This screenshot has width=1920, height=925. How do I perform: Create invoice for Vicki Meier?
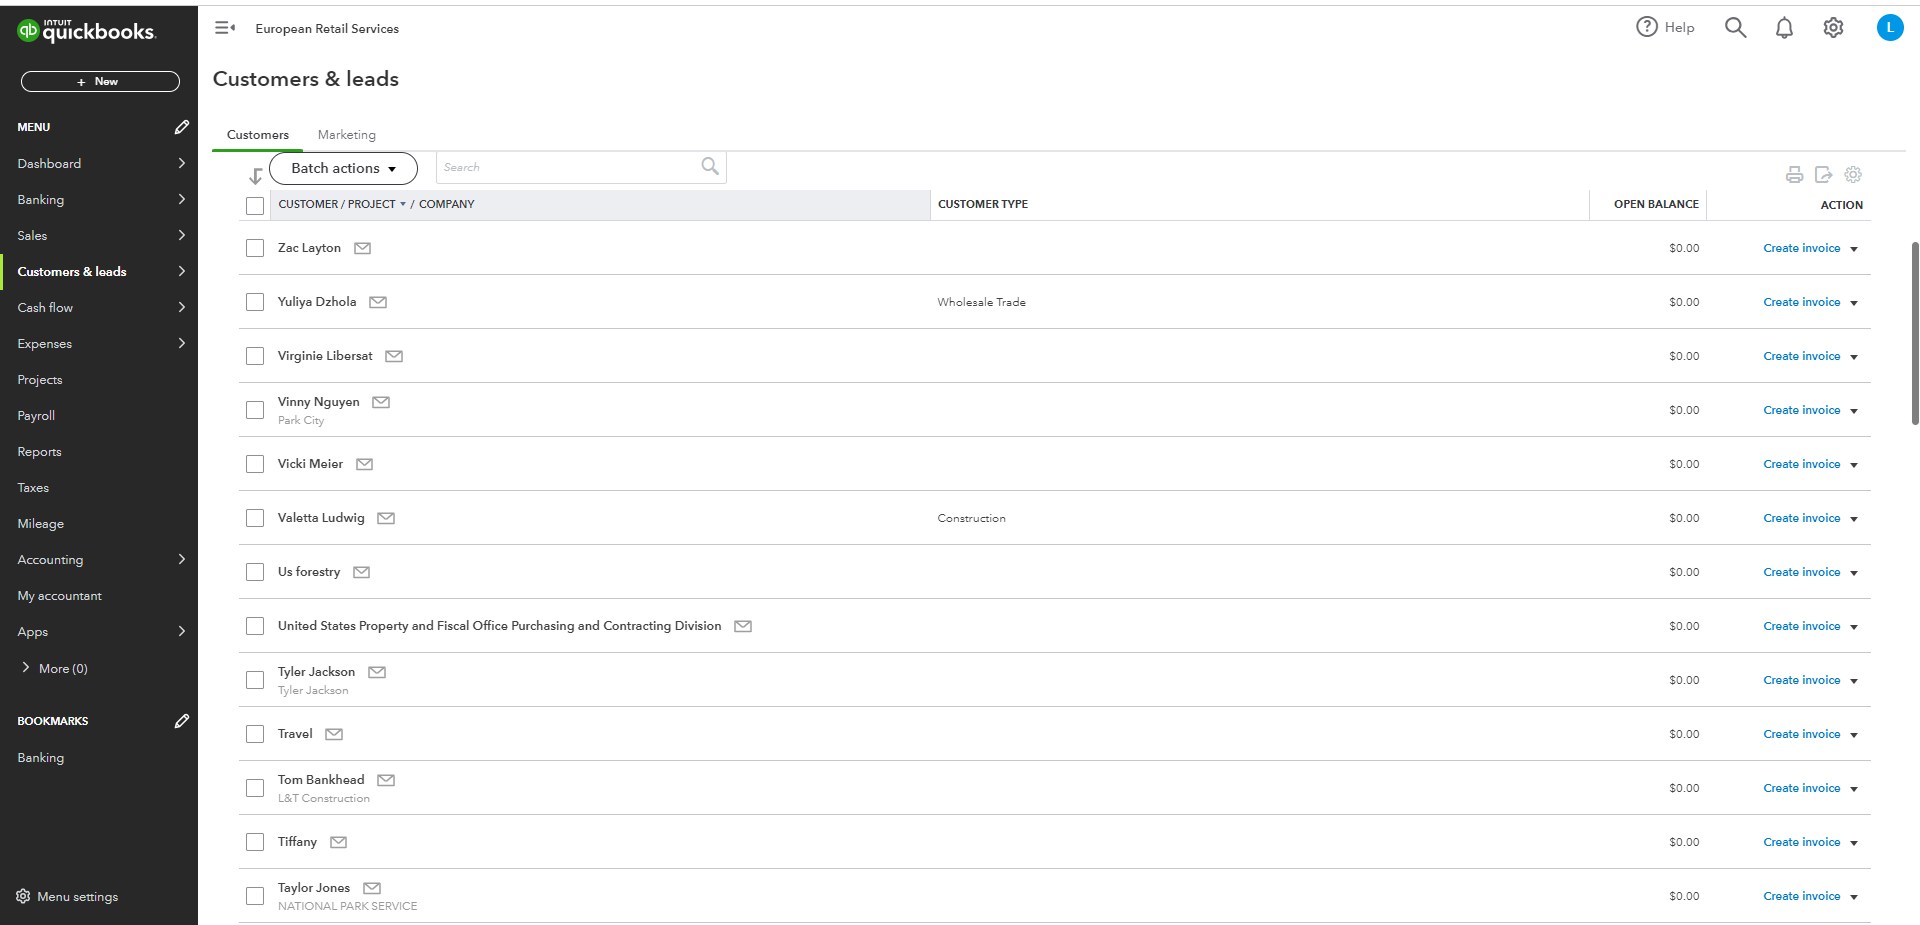(x=1801, y=464)
